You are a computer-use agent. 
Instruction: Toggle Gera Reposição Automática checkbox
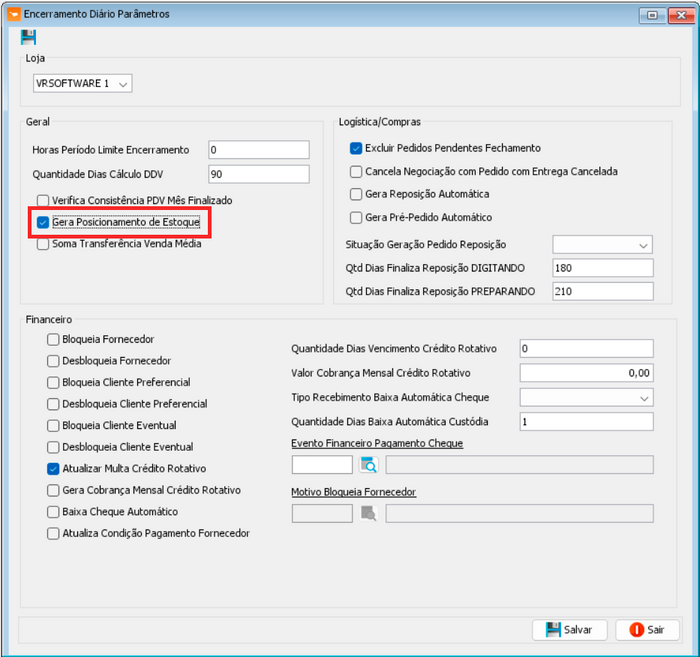pos(356,194)
